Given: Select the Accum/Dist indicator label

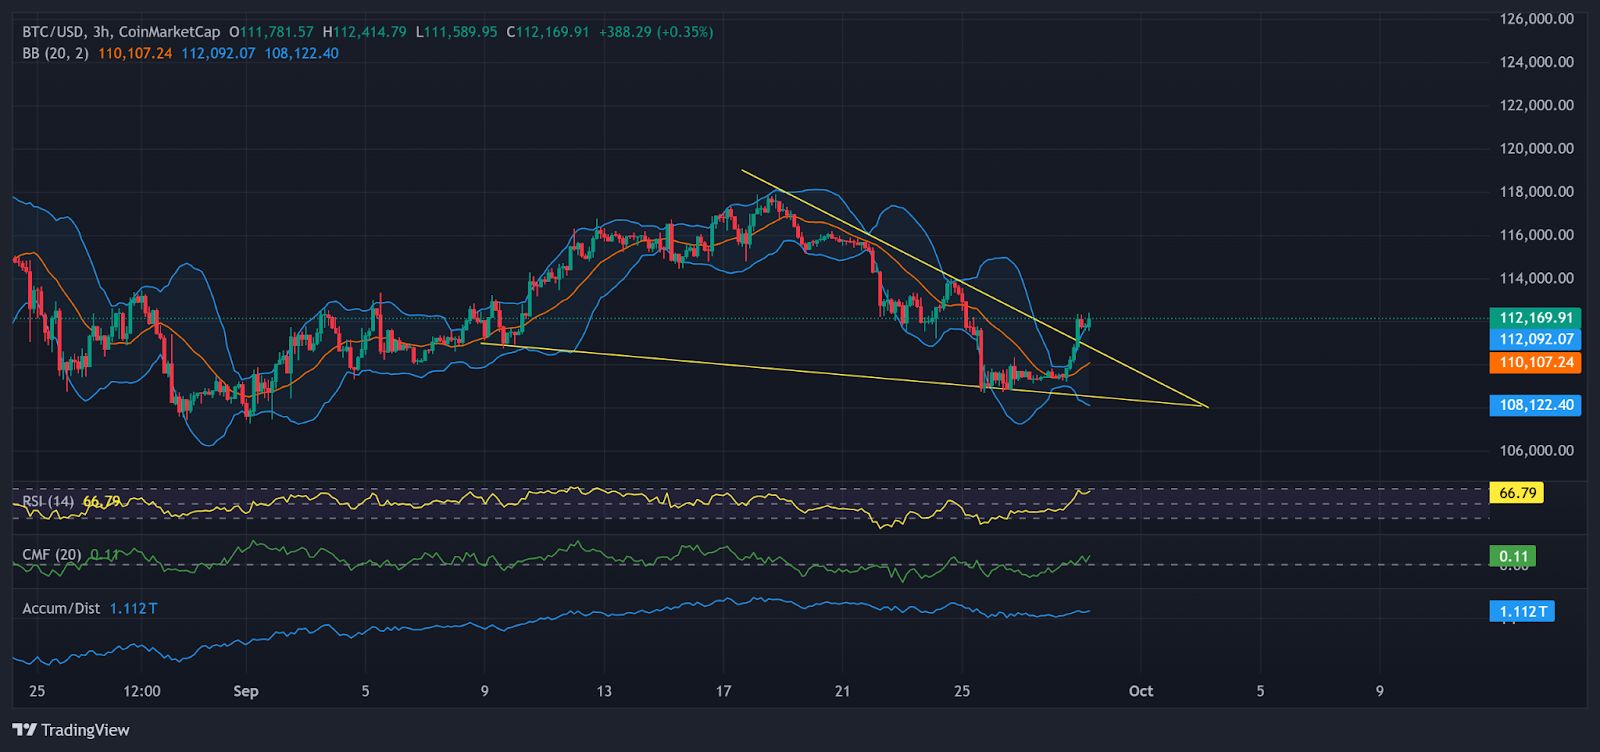Looking at the screenshot, I should pos(61,608).
